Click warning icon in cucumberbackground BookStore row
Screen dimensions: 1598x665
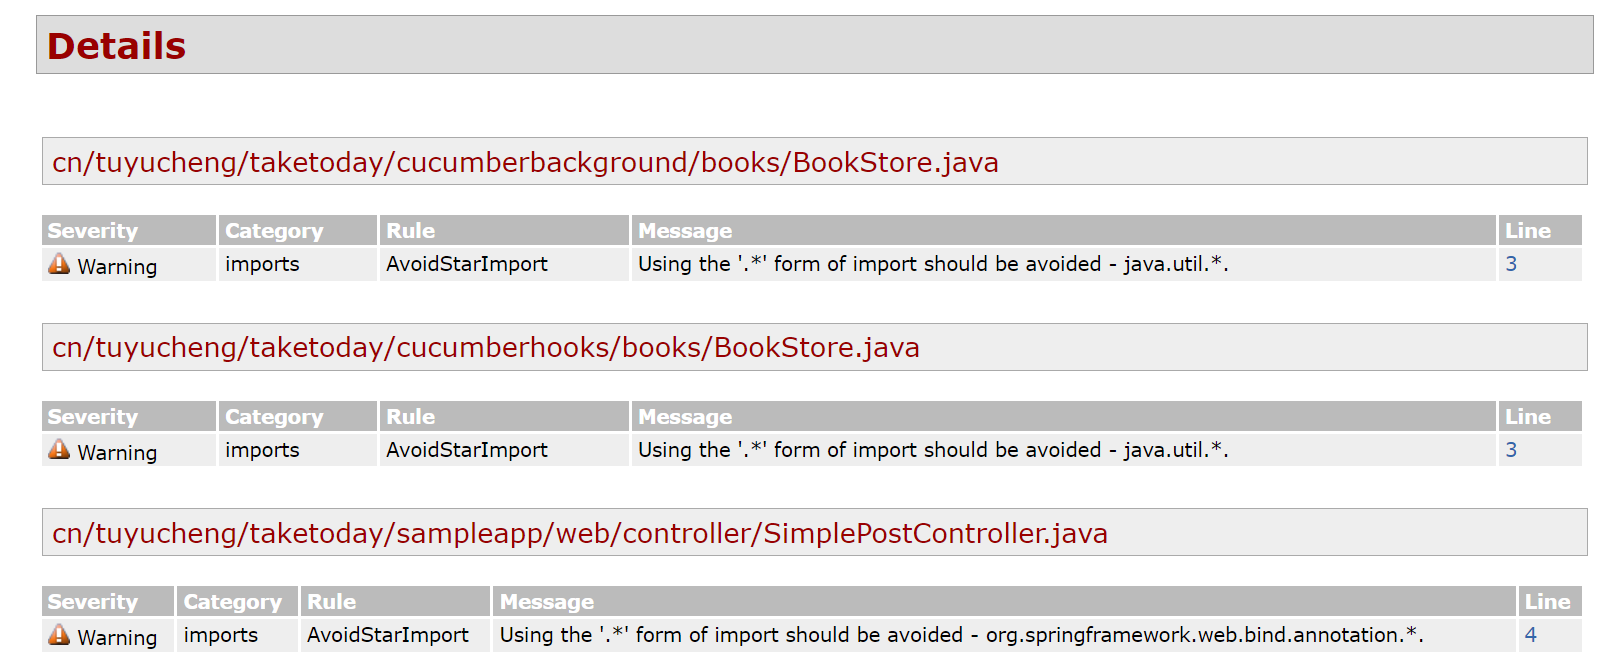pos(59,264)
